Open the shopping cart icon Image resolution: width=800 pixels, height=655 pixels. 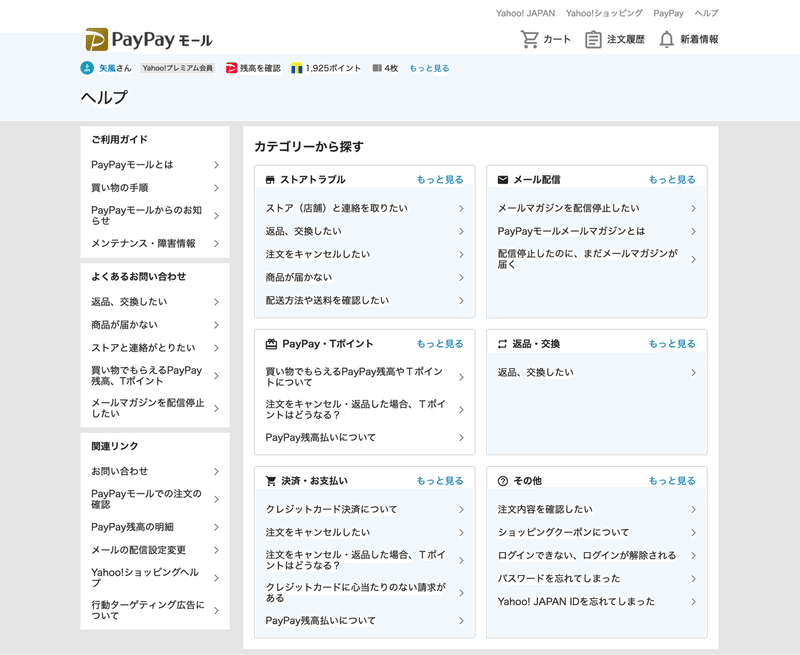[x=530, y=39]
